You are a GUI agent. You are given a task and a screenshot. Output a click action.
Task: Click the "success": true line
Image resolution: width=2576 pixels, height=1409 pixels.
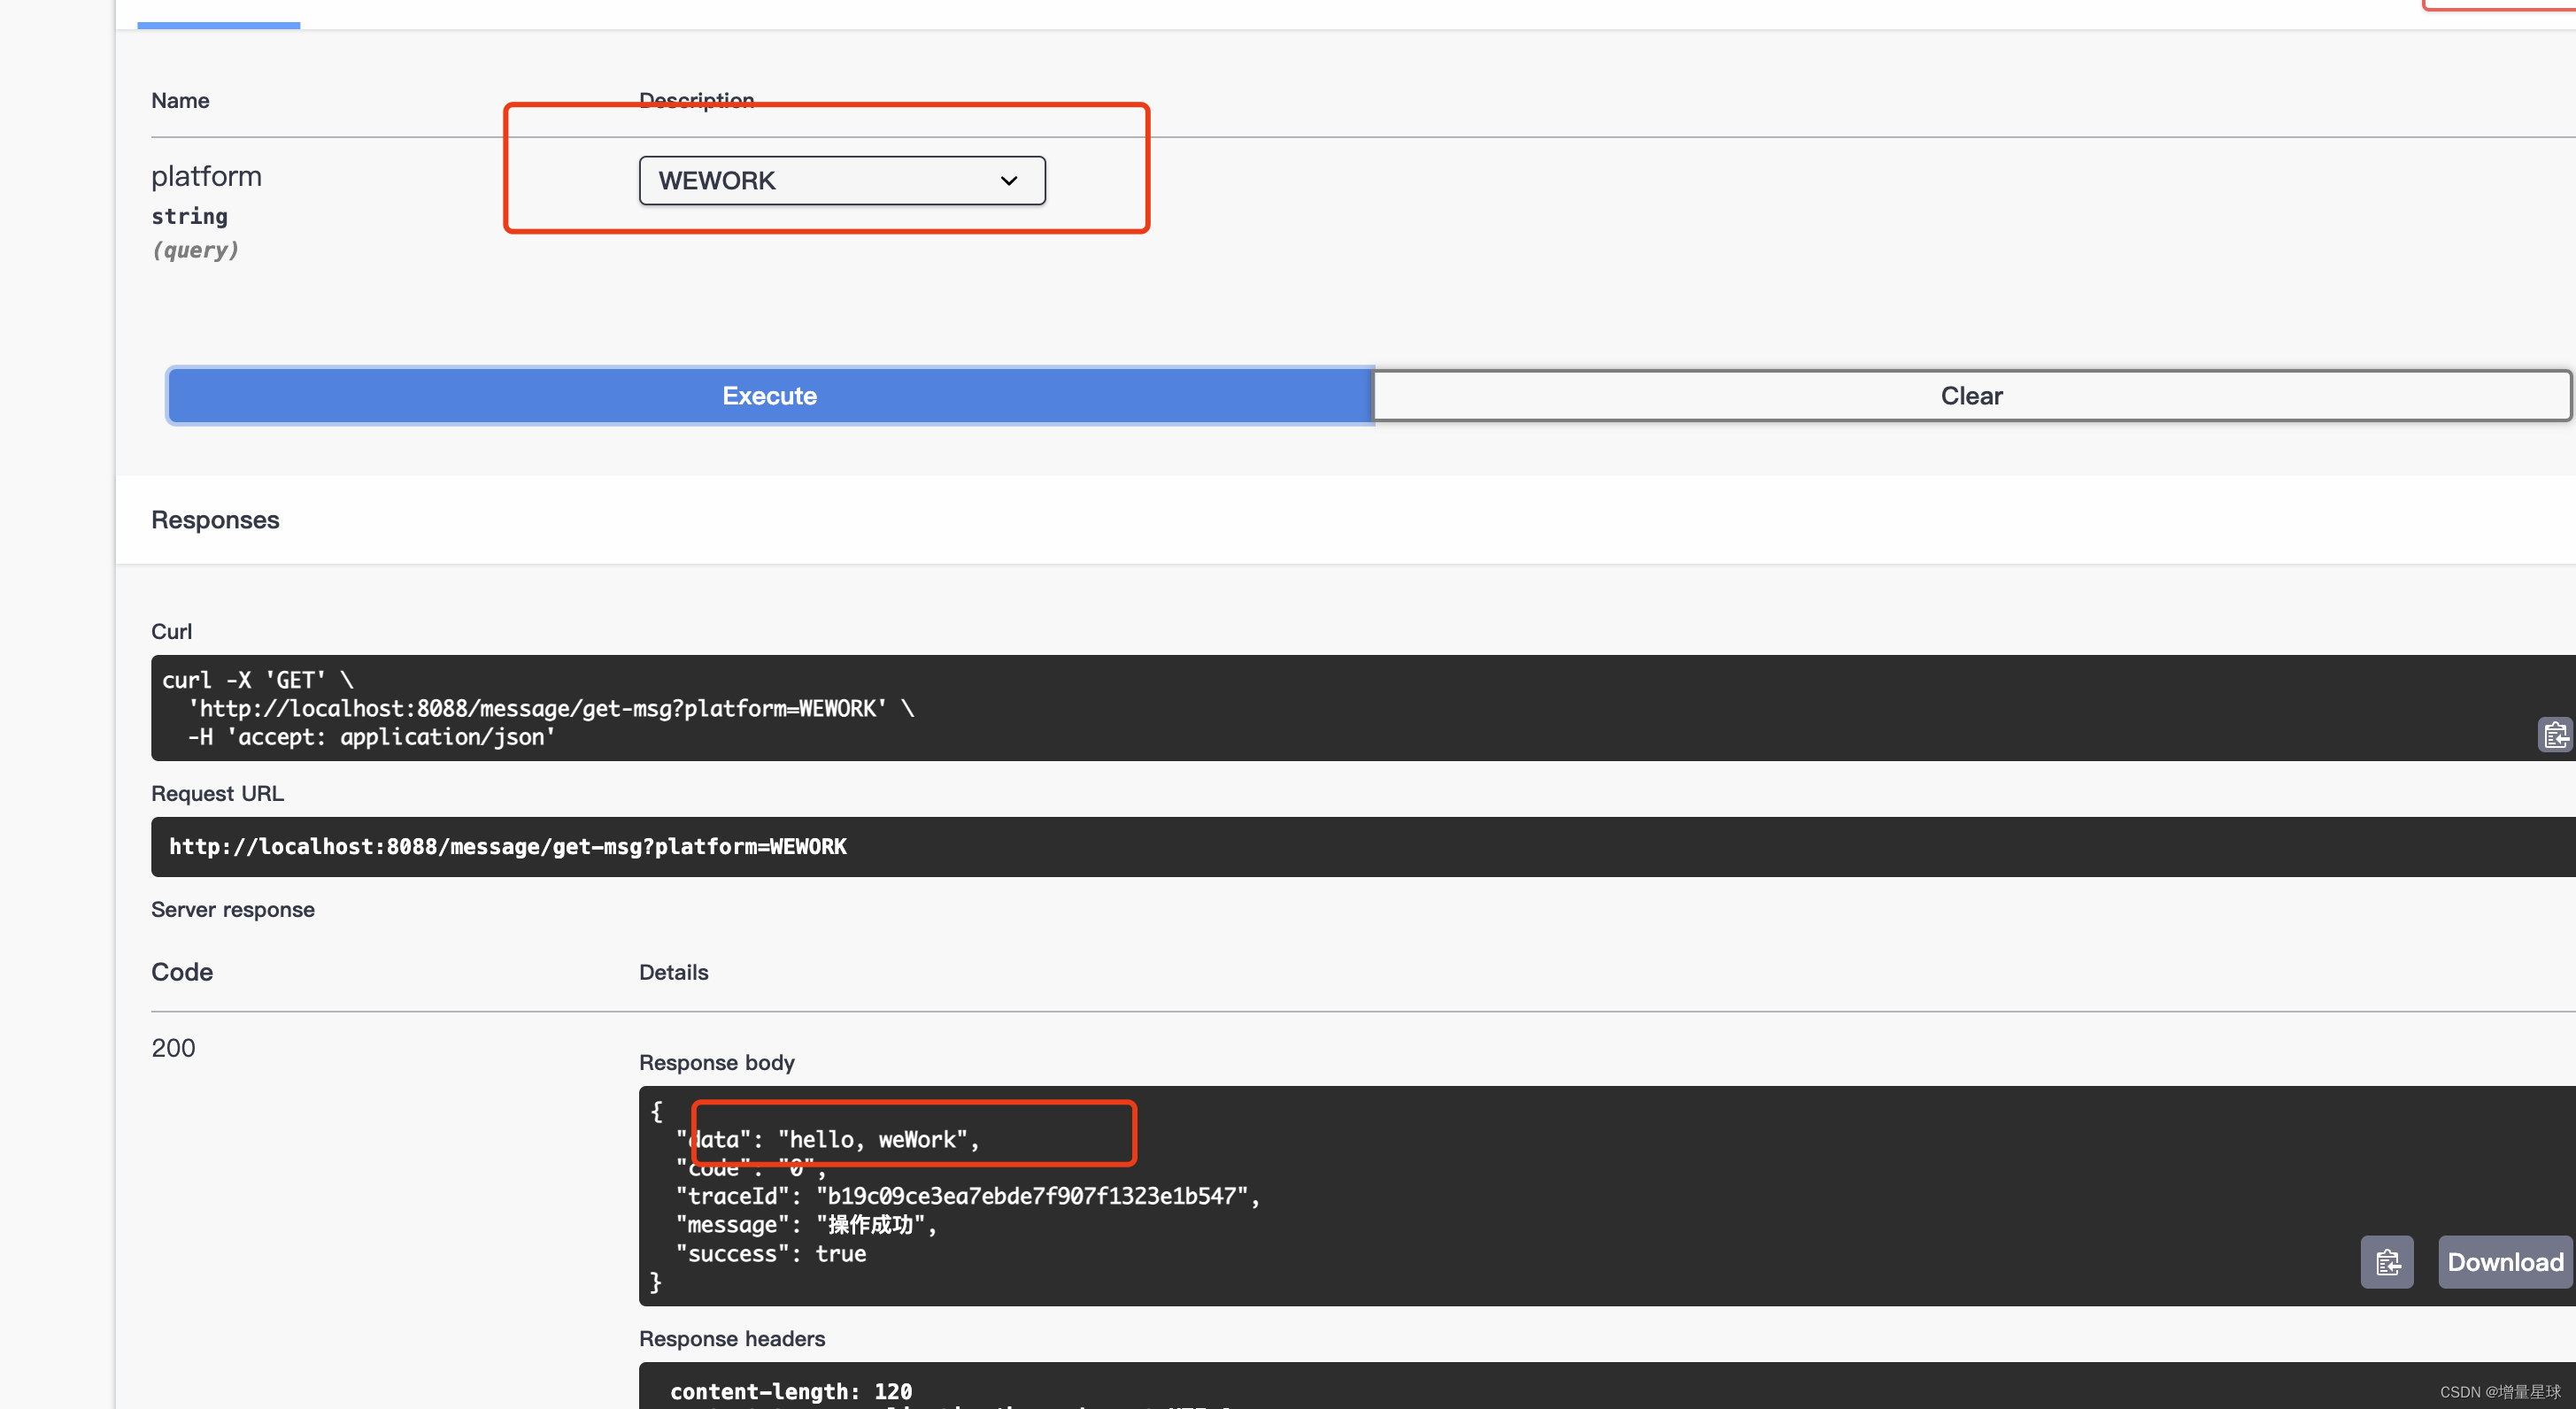click(x=771, y=1254)
